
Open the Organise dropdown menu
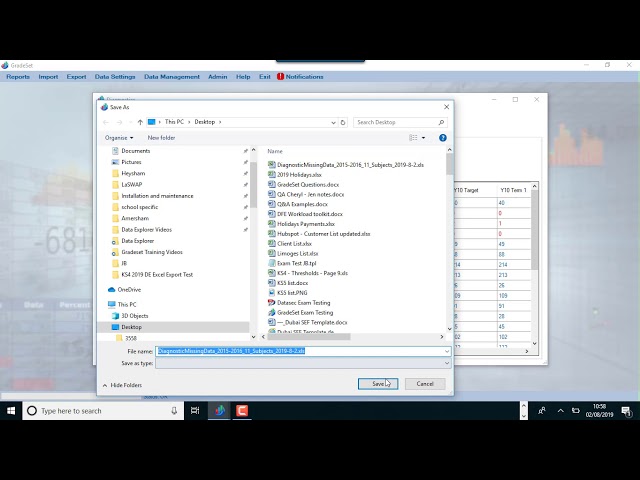click(119, 138)
